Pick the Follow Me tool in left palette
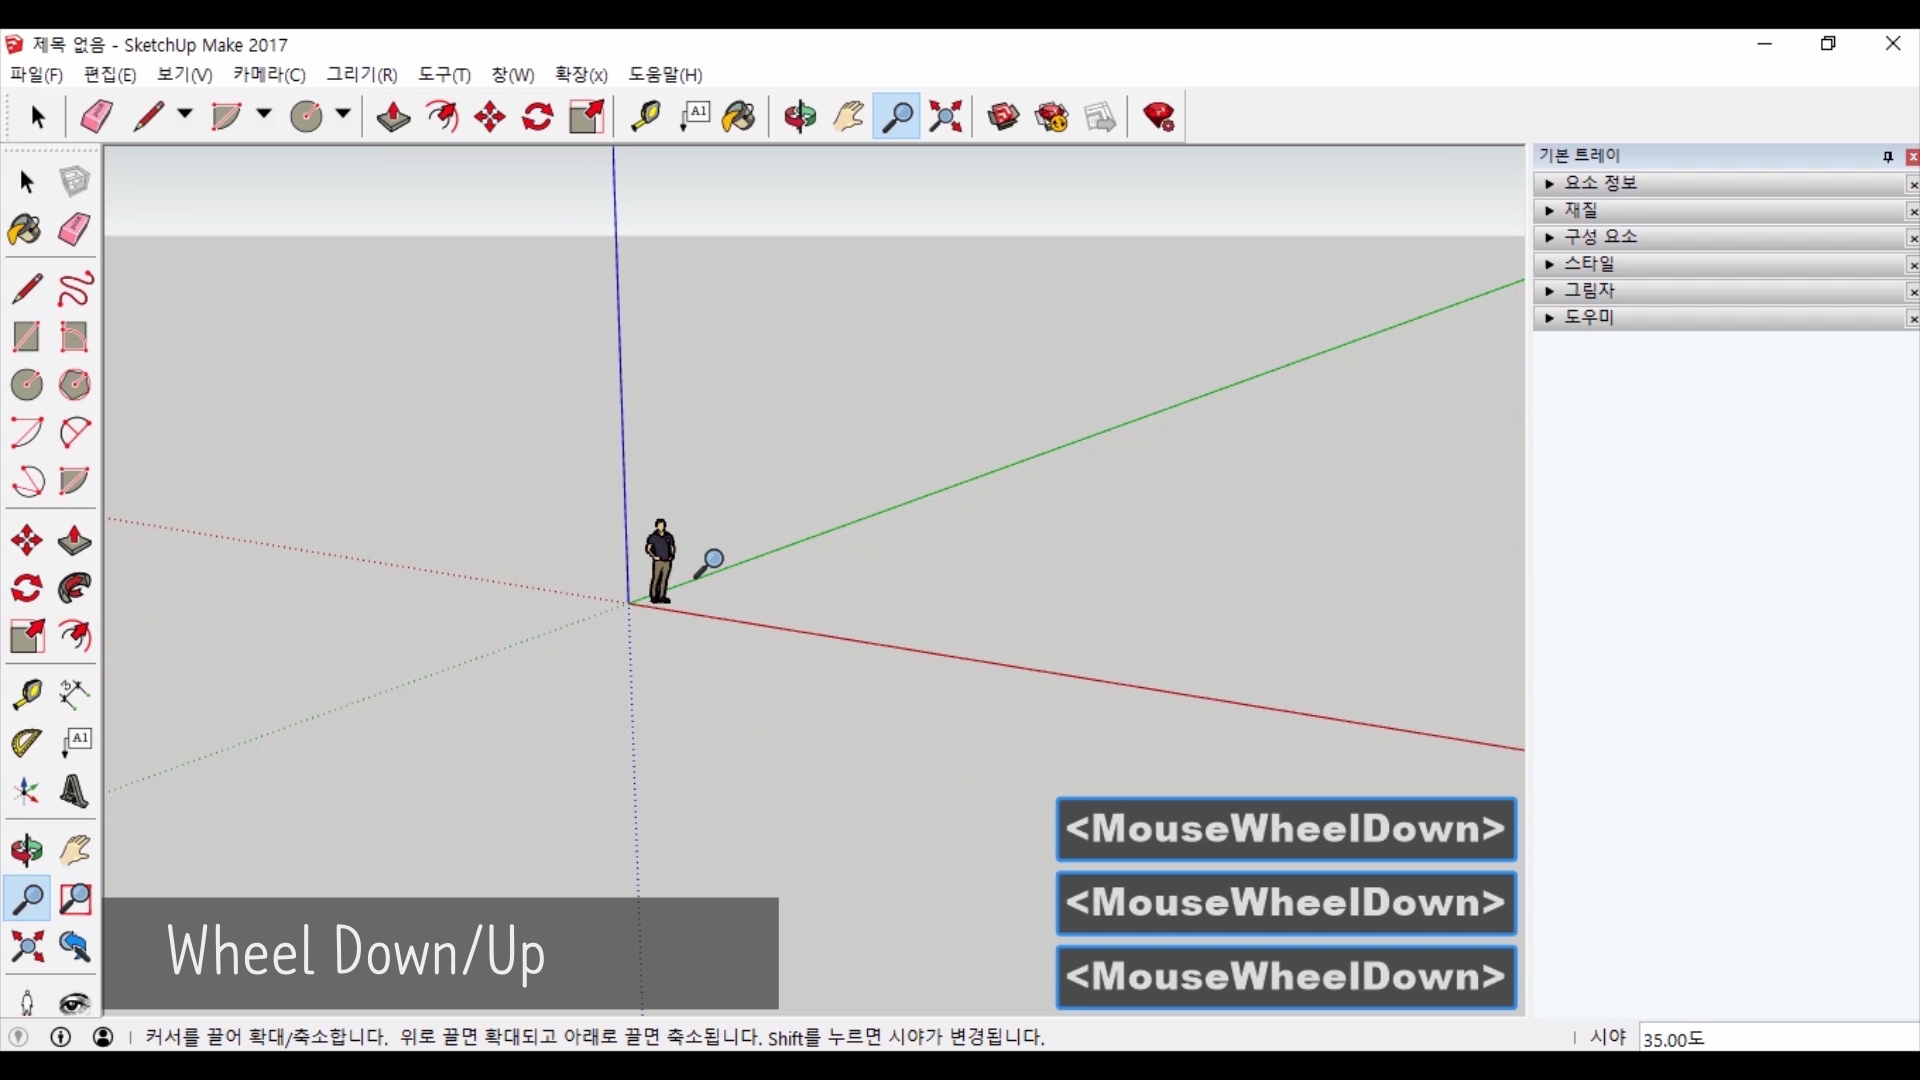Image resolution: width=1920 pixels, height=1080 pixels. 75,588
